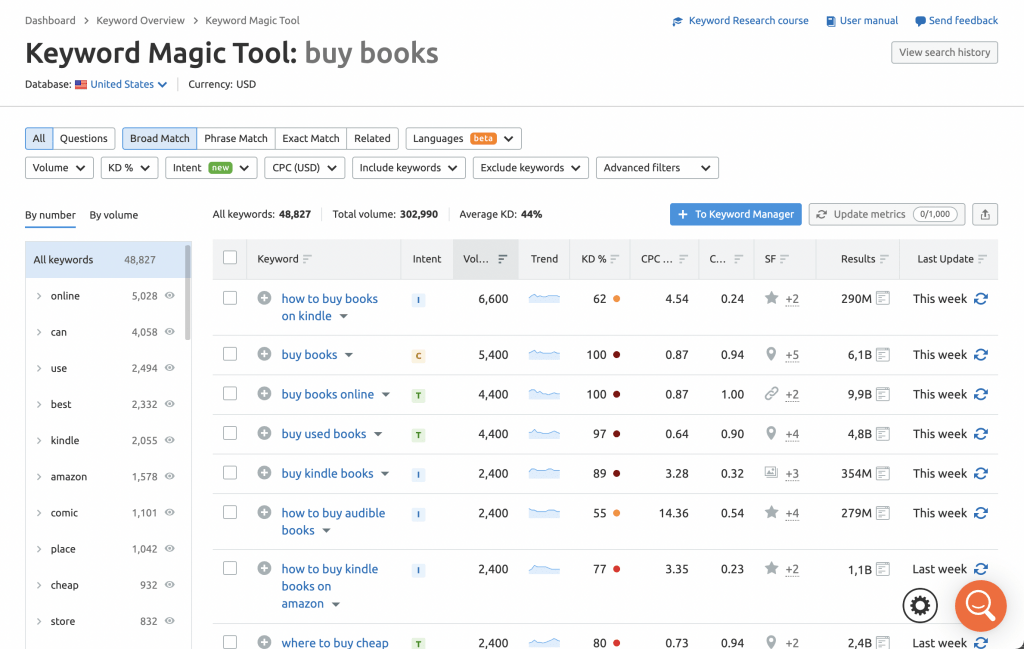
Task: Expand the Advanced filters dropdown
Action: tap(657, 168)
